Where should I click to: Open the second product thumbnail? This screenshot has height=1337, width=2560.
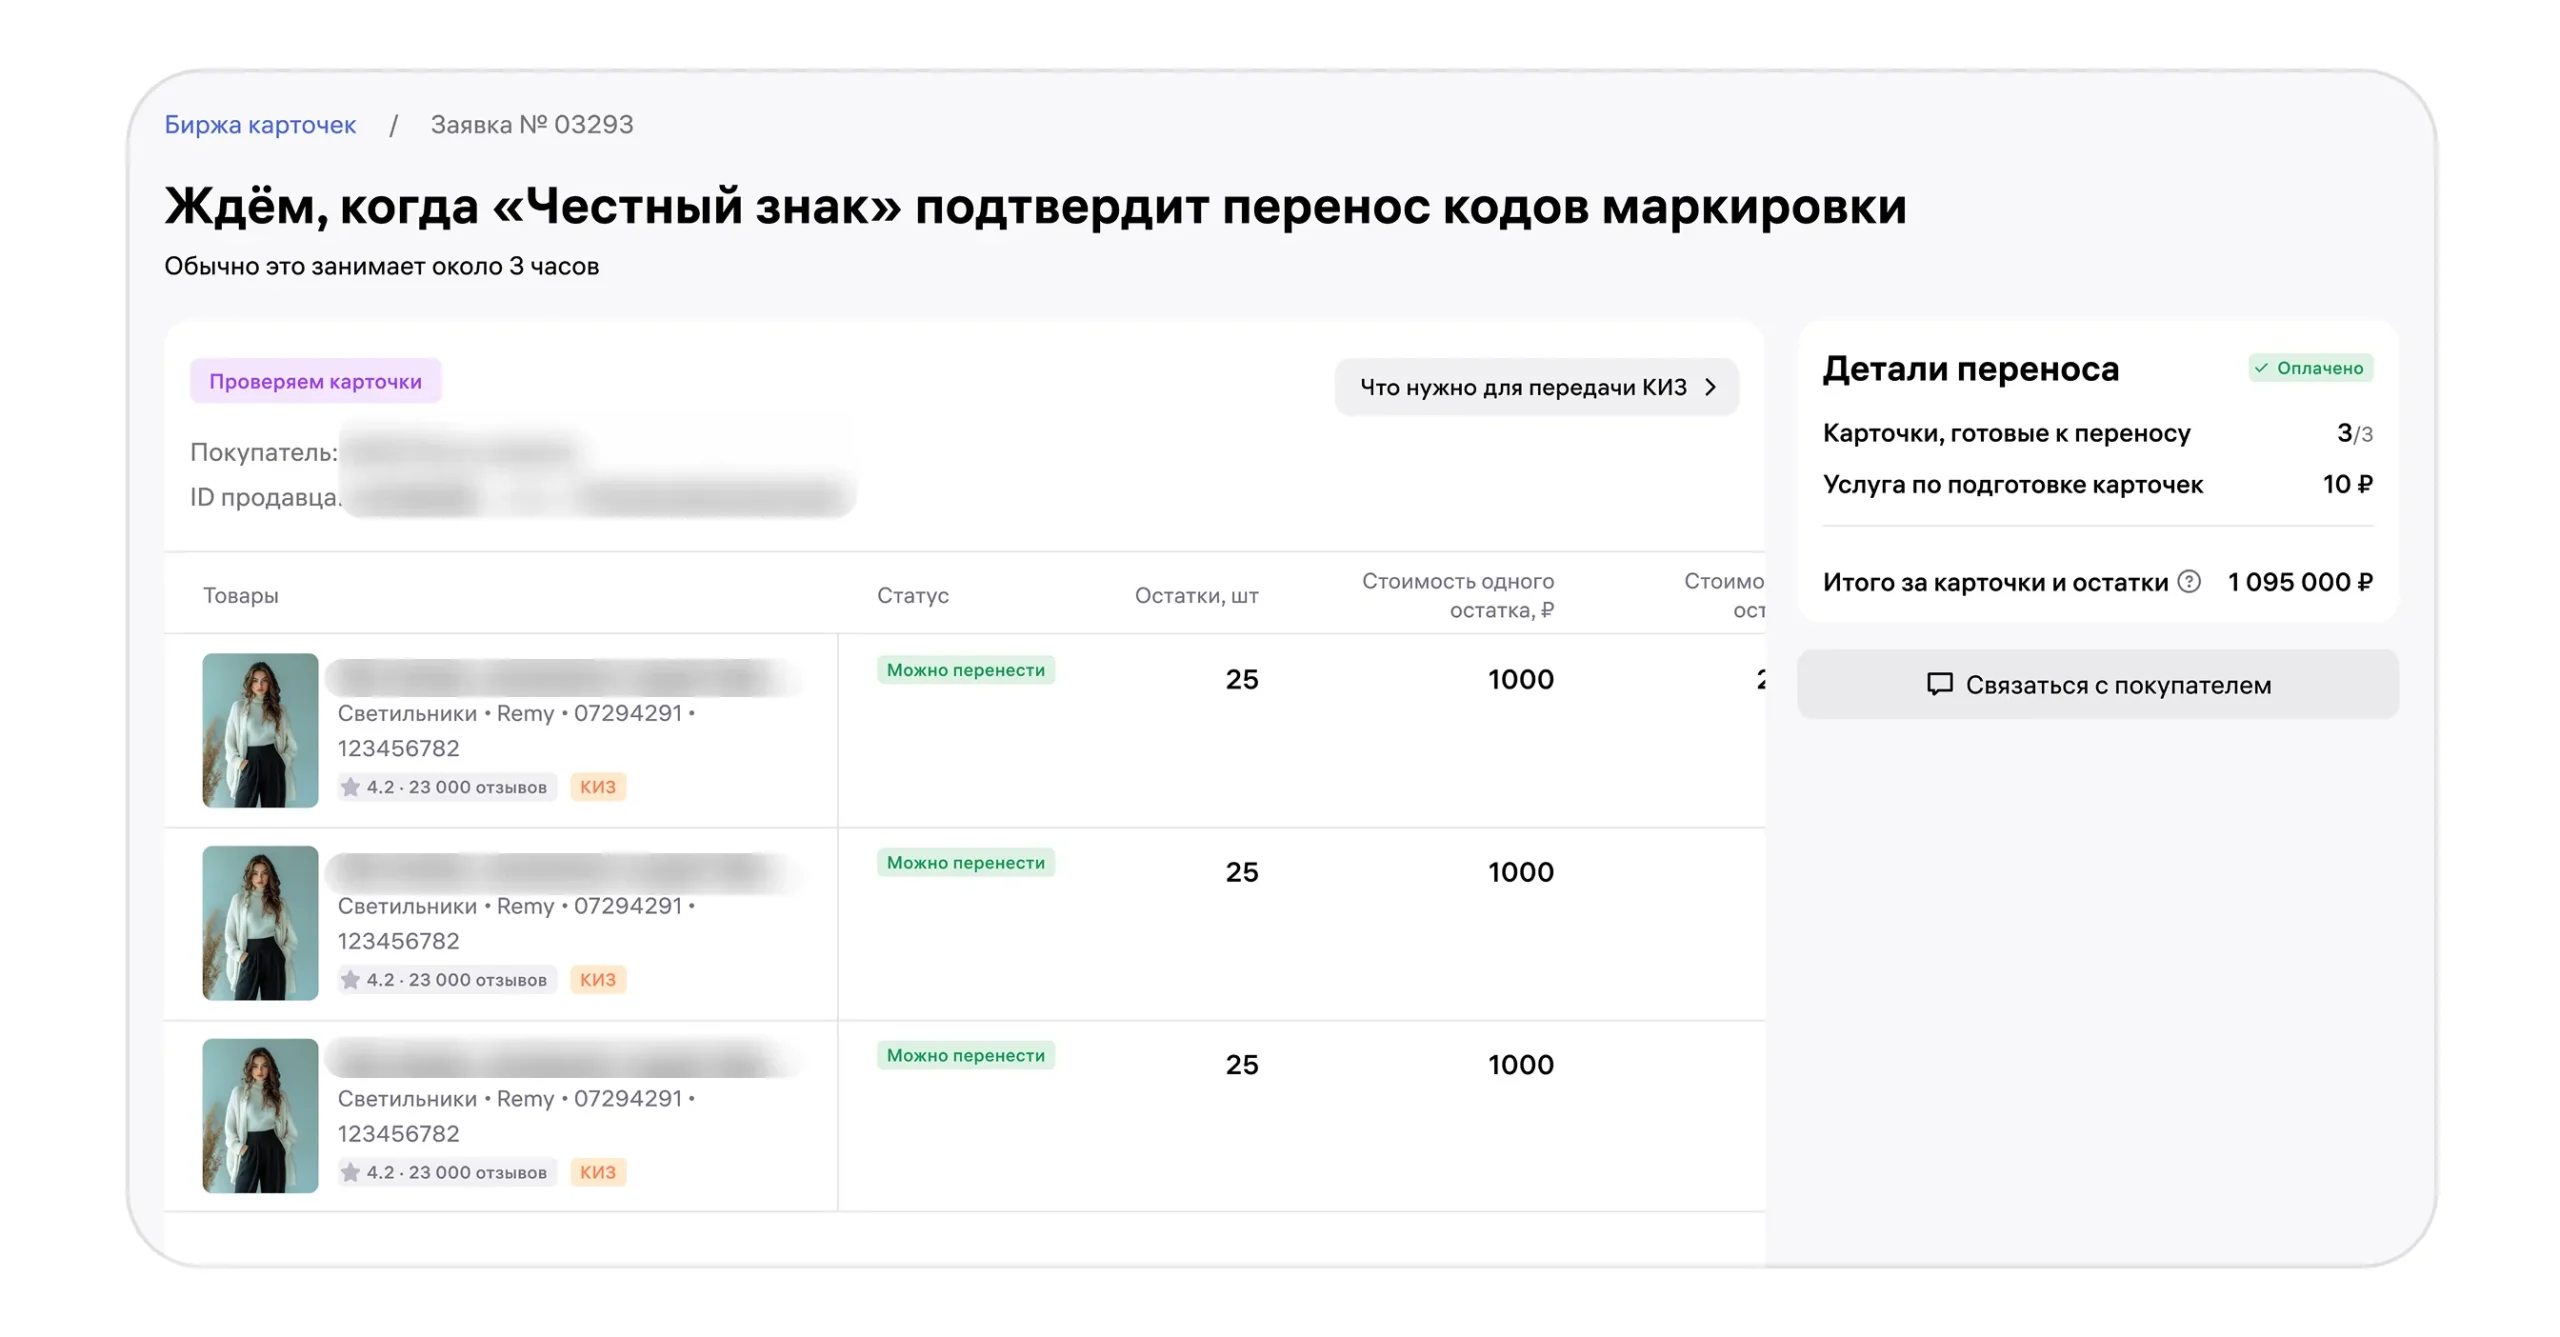(x=260, y=923)
